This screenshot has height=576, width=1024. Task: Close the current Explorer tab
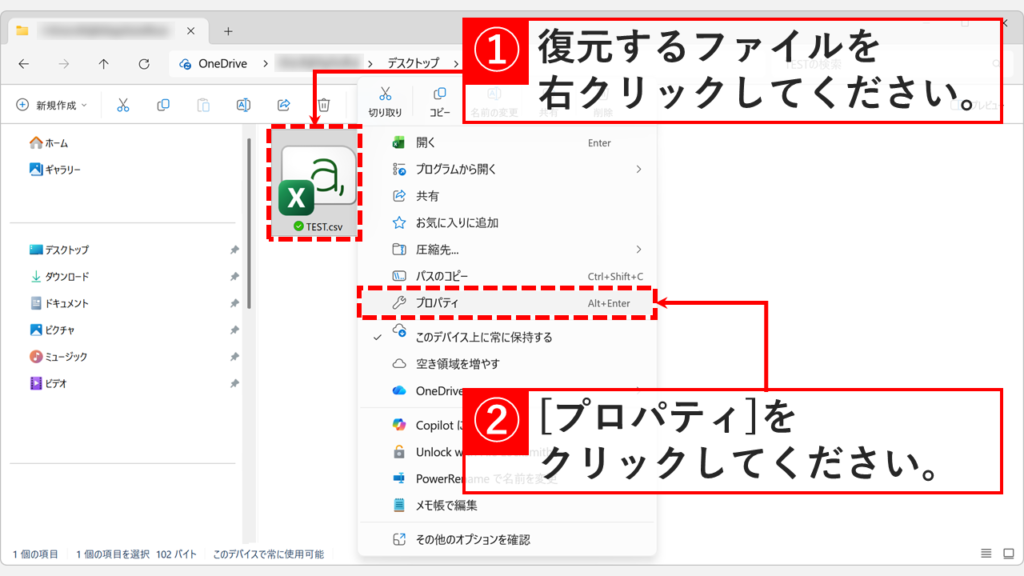pyautogui.click(x=191, y=31)
